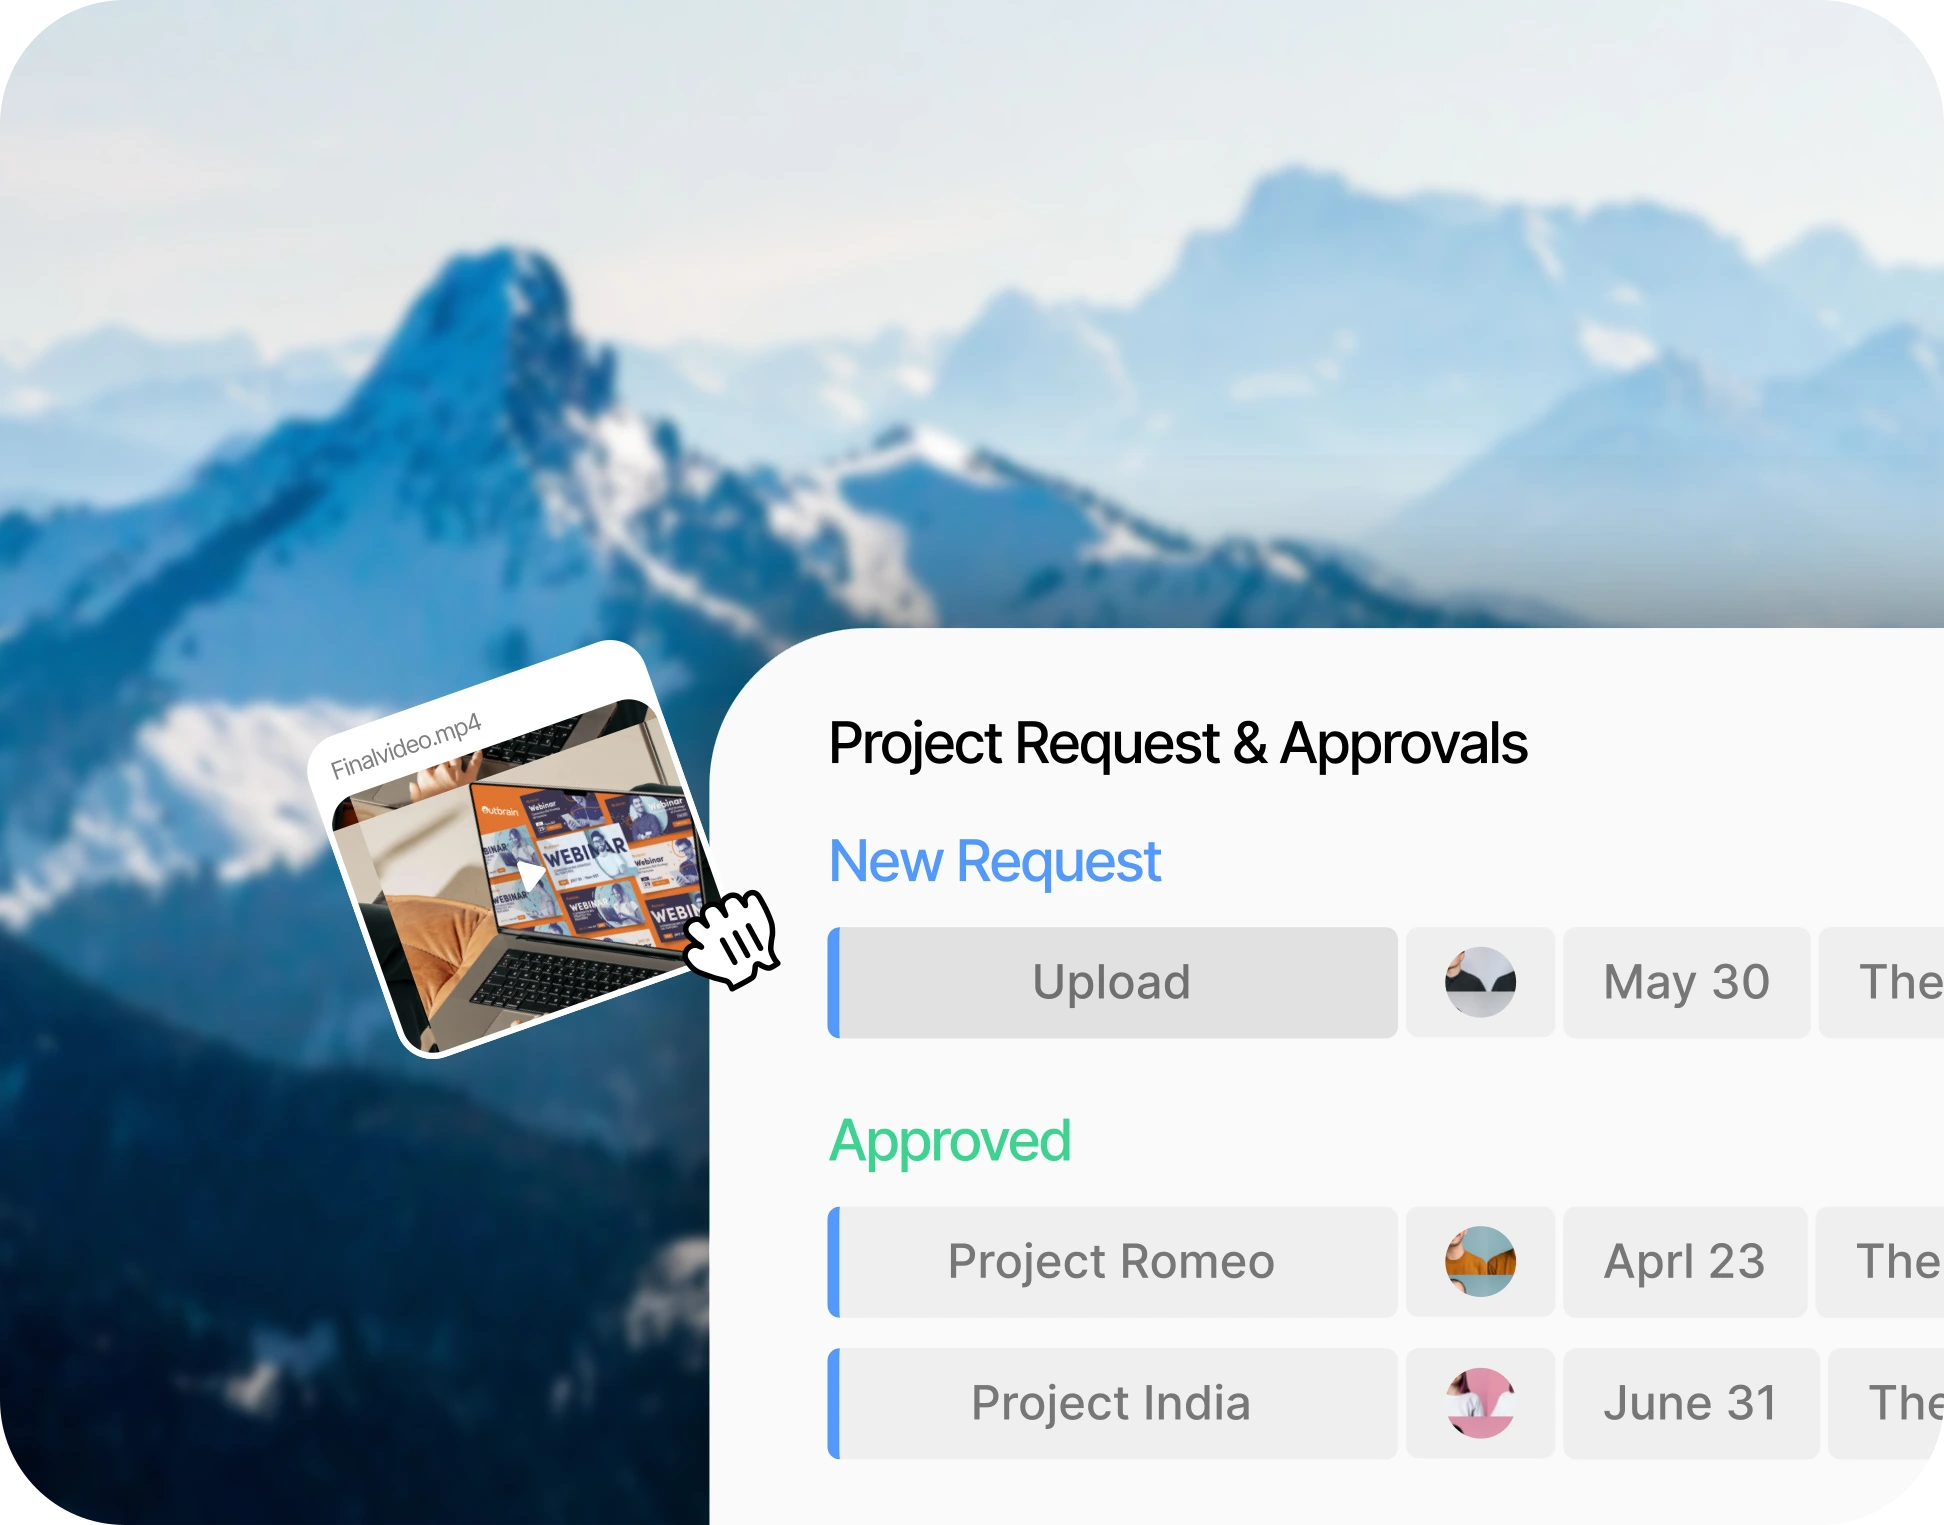This screenshot has height=1525, width=1944.
Task: Click the blue color bar on Upload row
Action: pyautogui.click(x=834, y=982)
